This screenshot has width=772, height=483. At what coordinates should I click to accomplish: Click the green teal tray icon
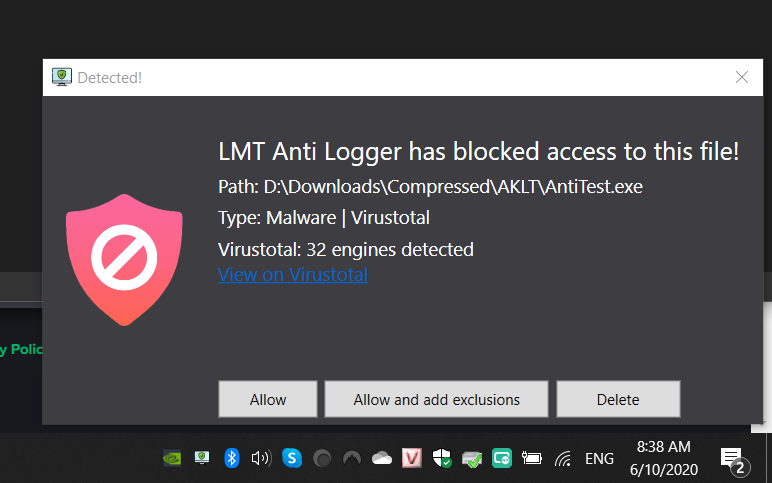click(x=501, y=458)
